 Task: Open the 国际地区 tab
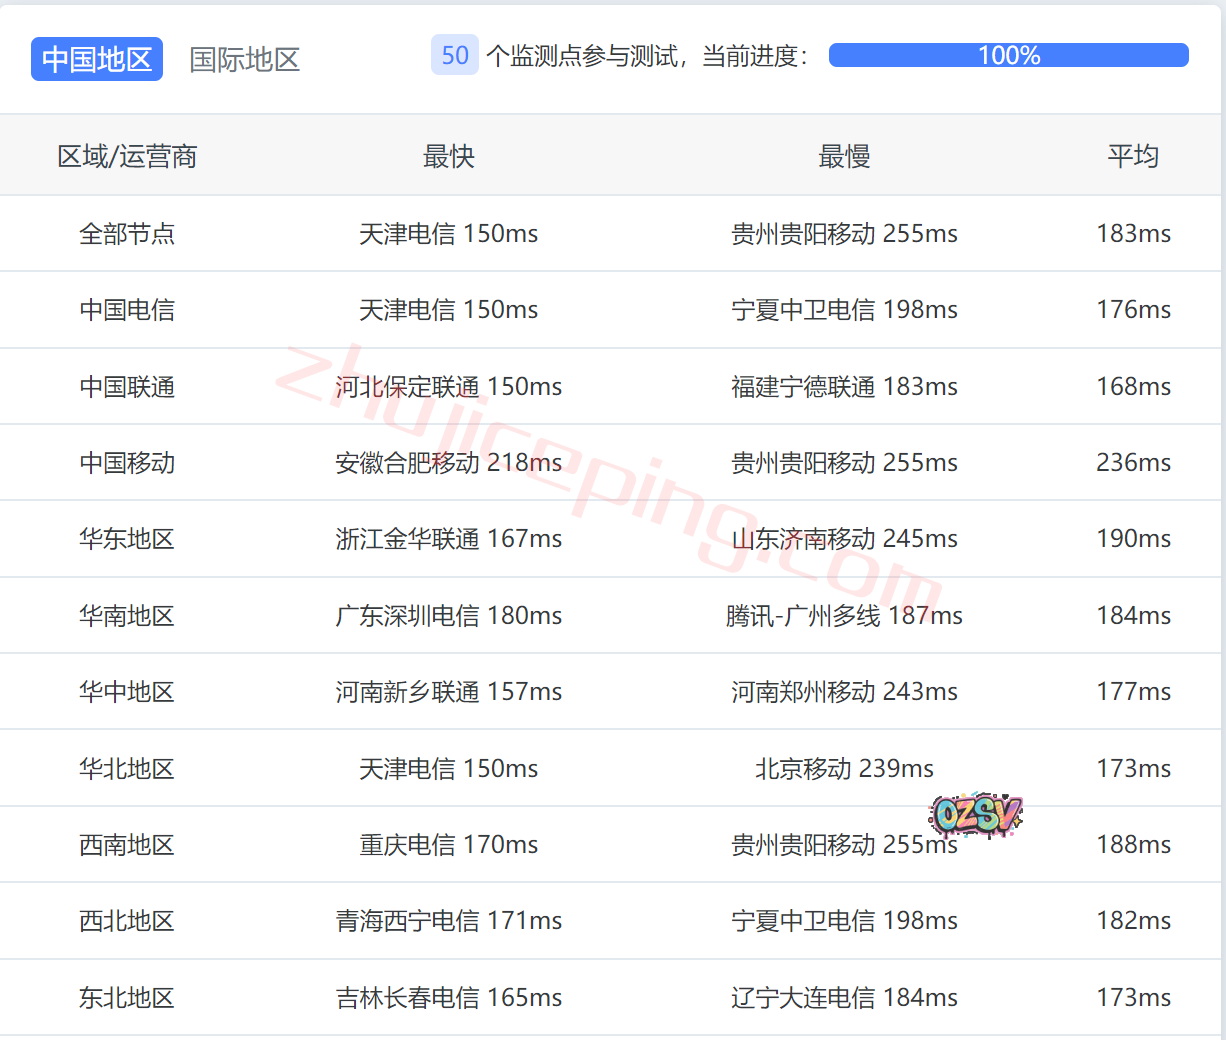(x=245, y=59)
